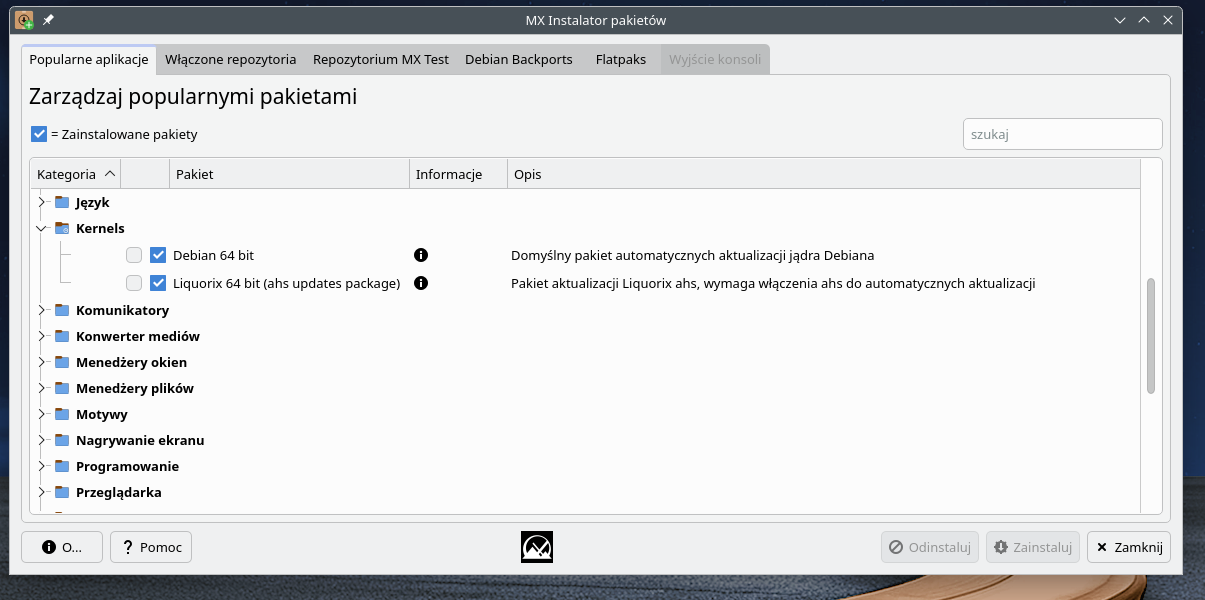Screen dimensions: 1205x600
Task: Expand the Motywy category
Action: click(x=41, y=414)
